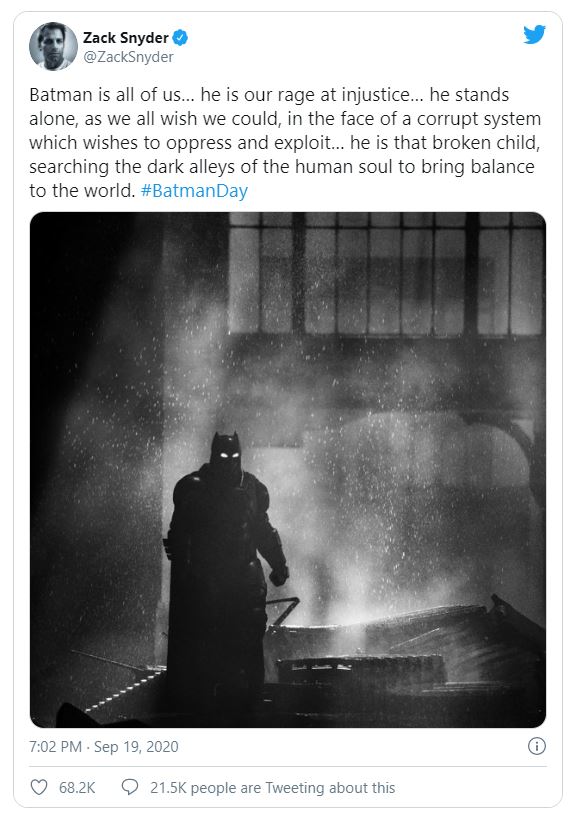The width and height of the screenshot is (587, 817).
Task: Click the blue verified badge
Action: 180,38
